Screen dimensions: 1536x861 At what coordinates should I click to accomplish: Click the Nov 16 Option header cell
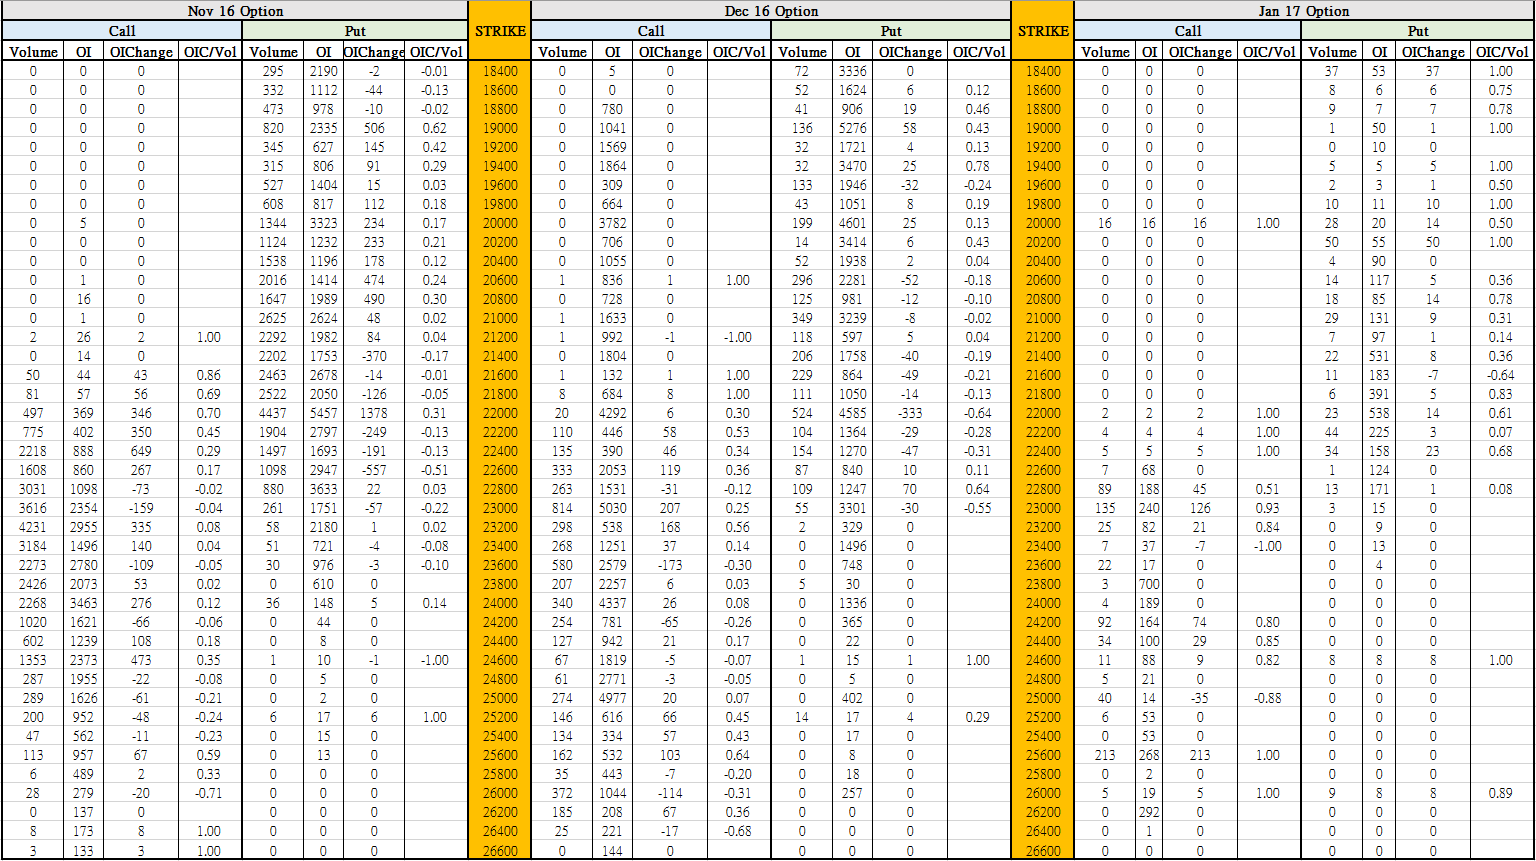(x=235, y=11)
